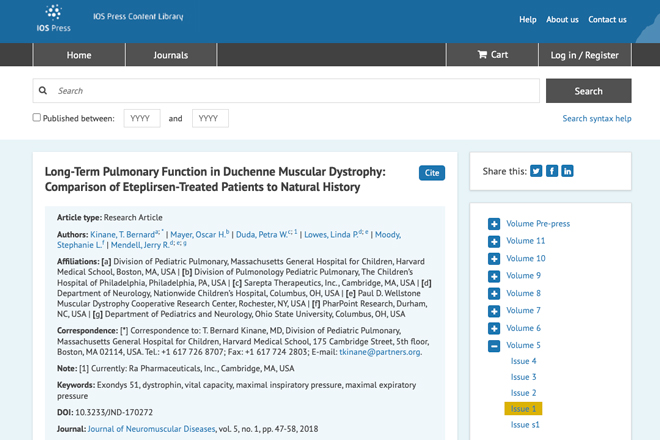
Task: Open the Journals nav tab
Action: (170, 55)
